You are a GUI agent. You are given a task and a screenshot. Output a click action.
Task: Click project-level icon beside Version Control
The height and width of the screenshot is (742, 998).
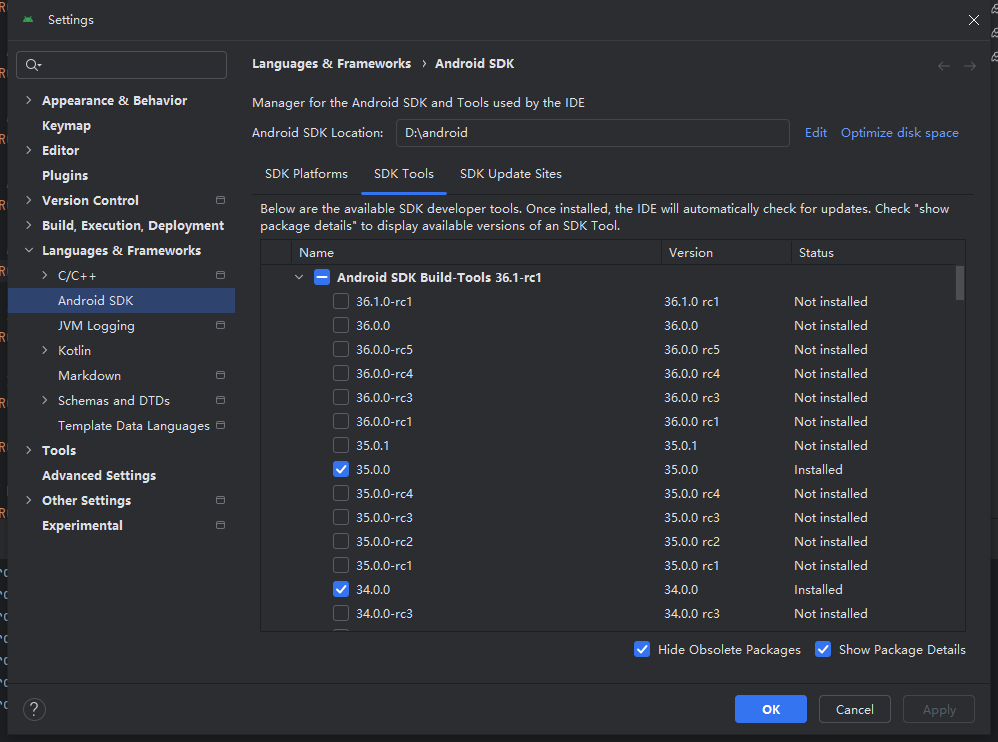(220, 200)
